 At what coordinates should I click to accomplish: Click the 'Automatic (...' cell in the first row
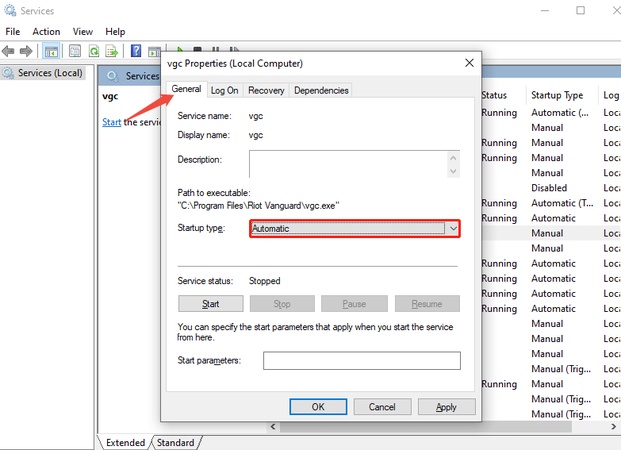[560, 112]
